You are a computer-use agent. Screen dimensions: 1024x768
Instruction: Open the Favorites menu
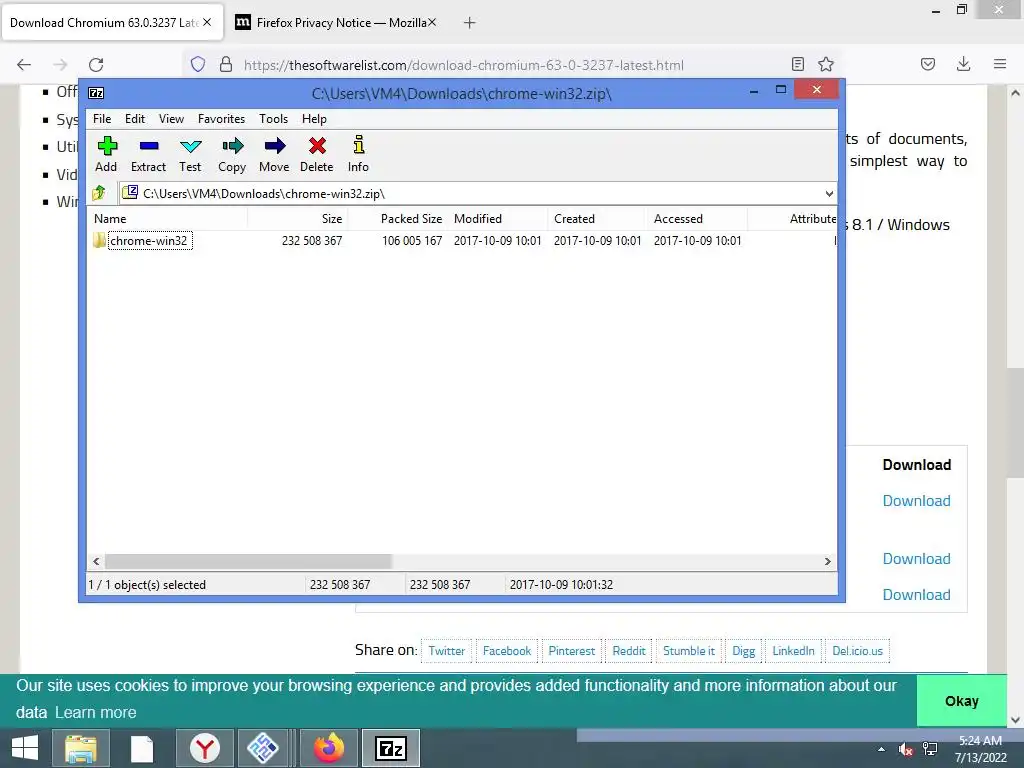[221, 119]
